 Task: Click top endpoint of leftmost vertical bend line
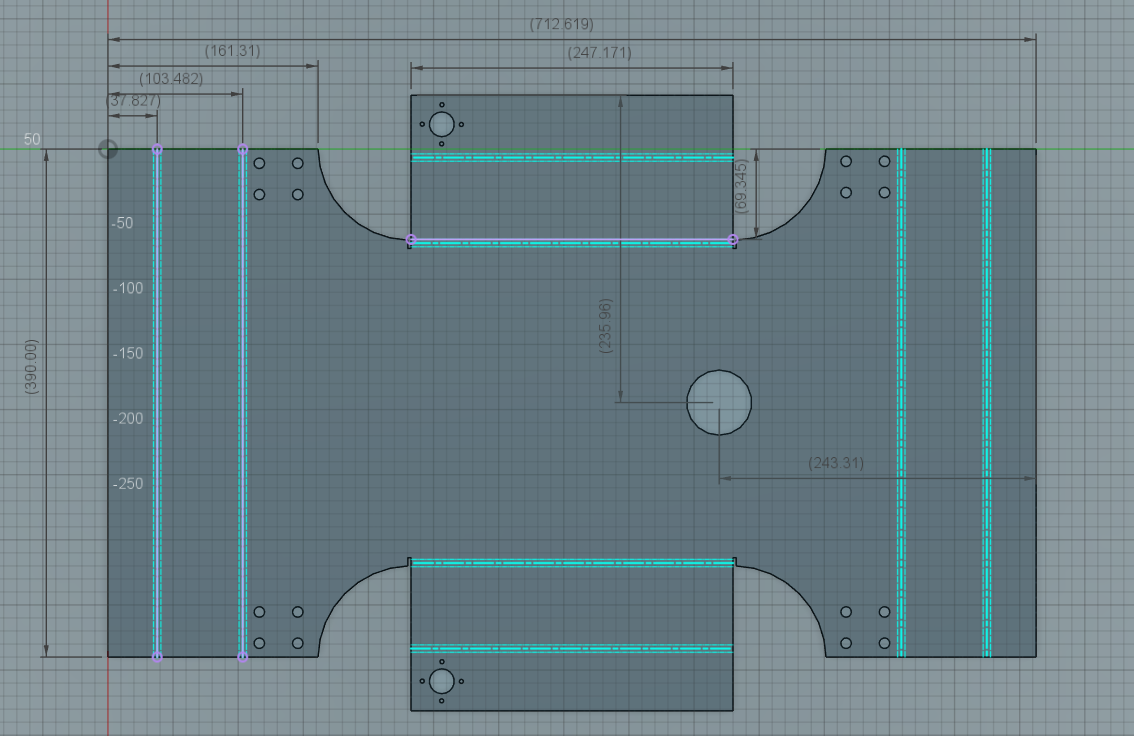[x=157, y=149]
